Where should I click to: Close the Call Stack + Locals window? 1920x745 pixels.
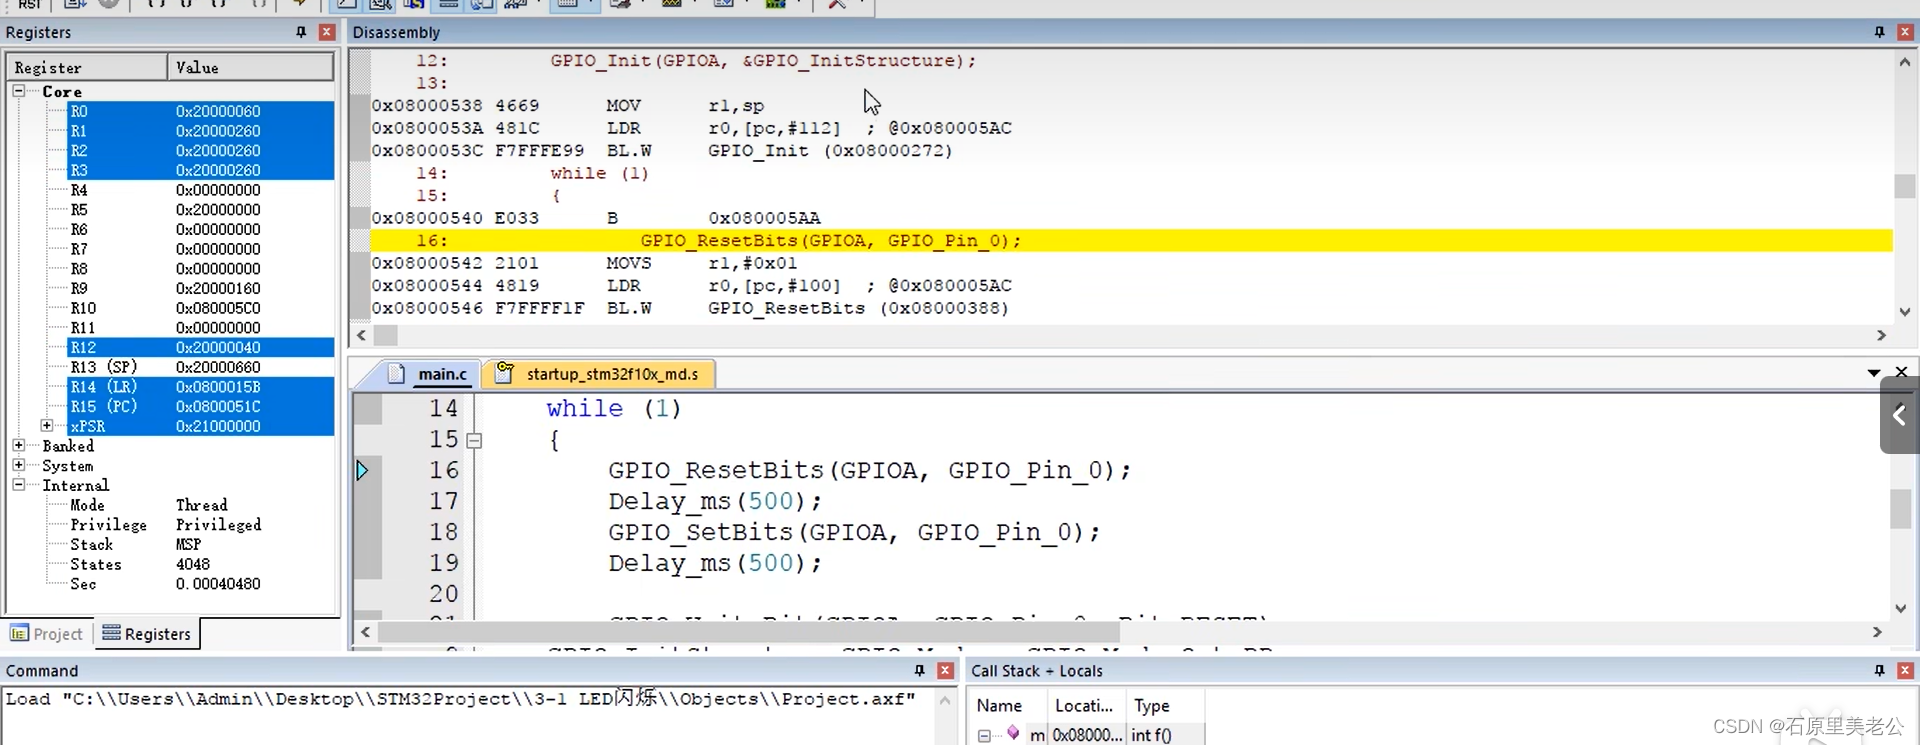point(1905,670)
